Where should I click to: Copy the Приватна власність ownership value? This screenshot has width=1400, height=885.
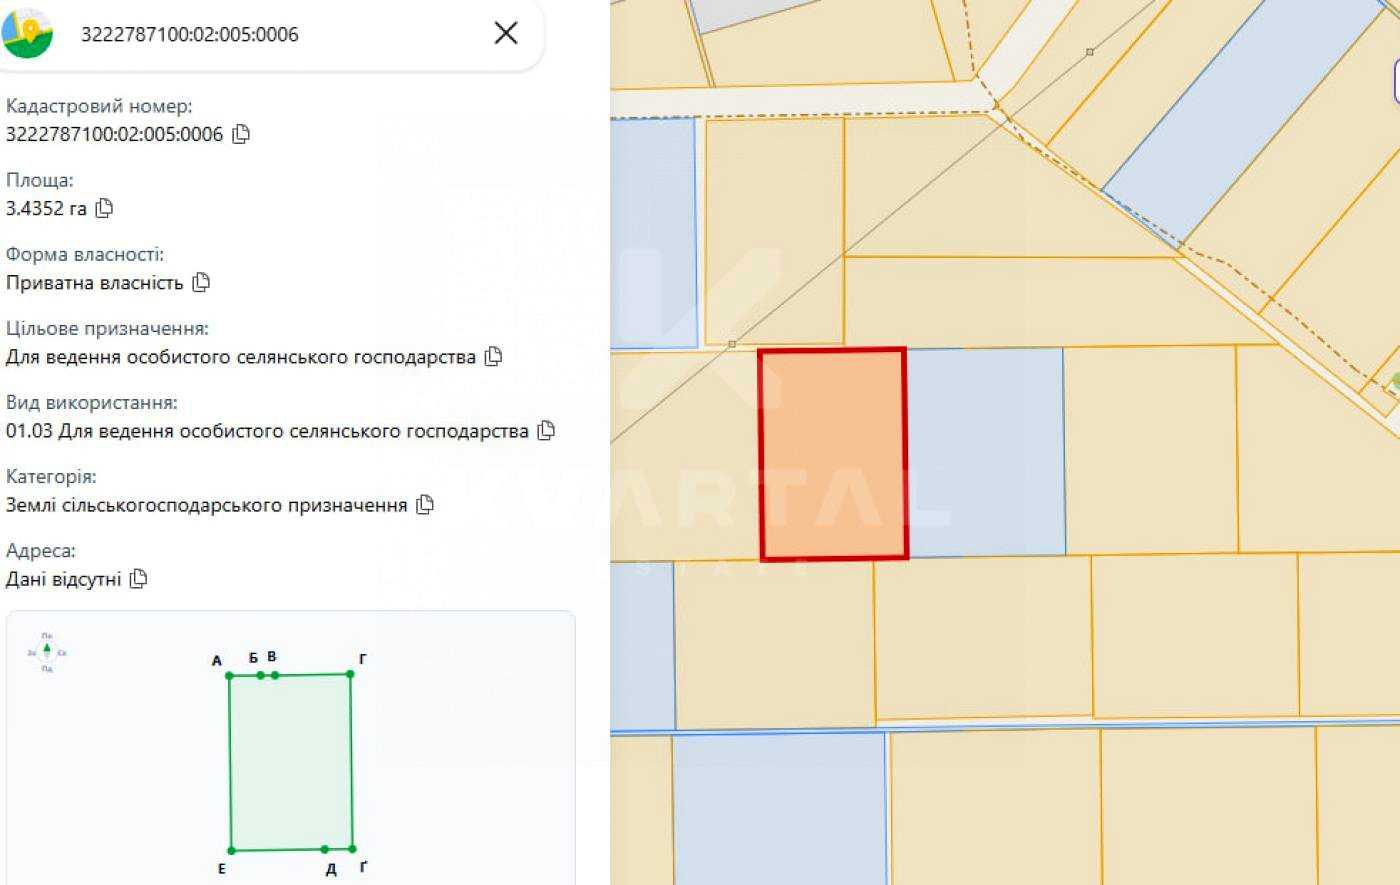coord(201,282)
